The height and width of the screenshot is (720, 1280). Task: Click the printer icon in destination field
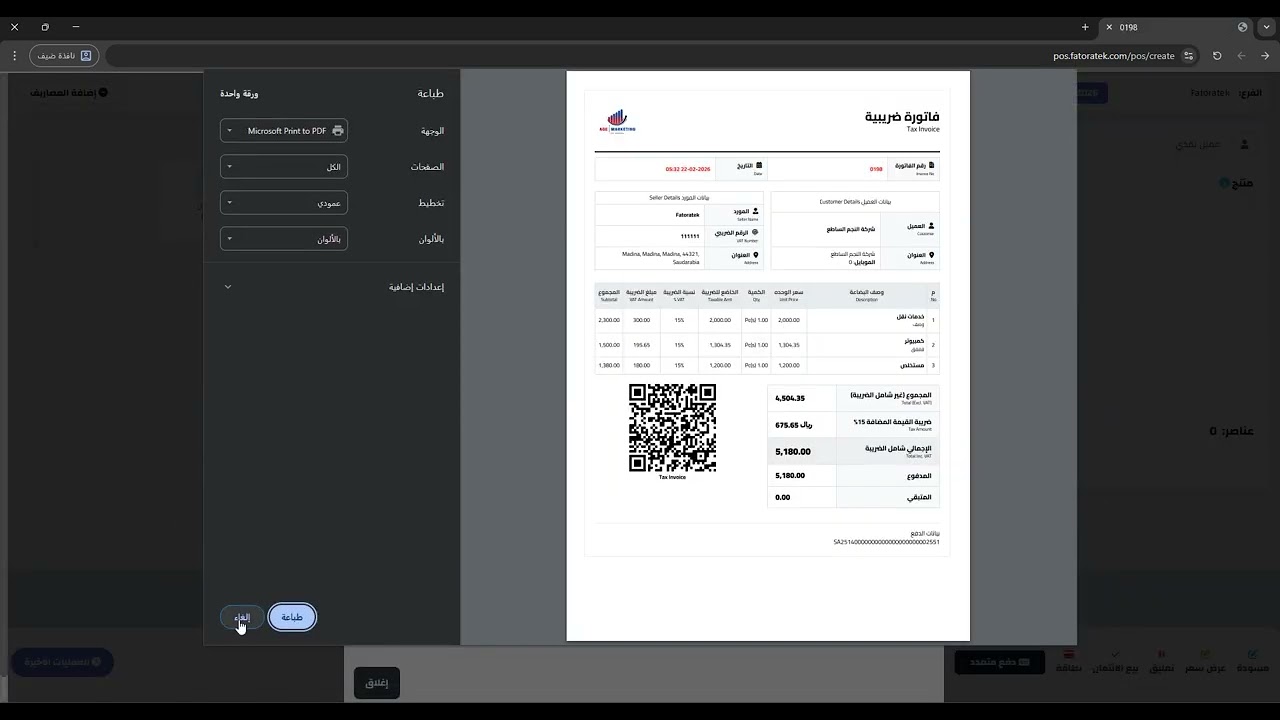pyautogui.click(x=338, y=131)
